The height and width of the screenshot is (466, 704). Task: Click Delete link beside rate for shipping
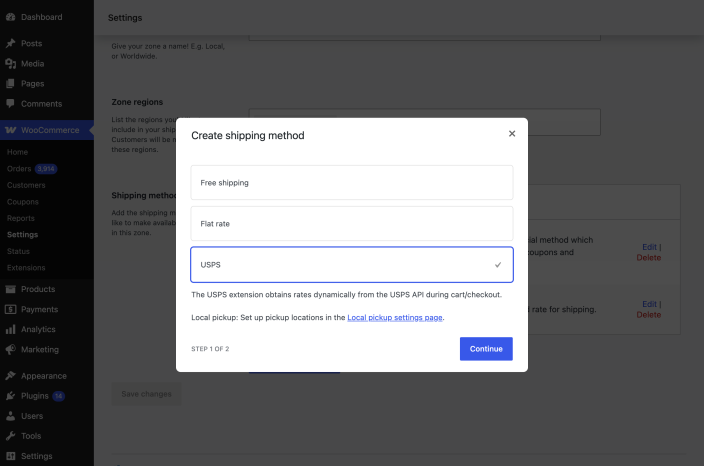pyautogui.click(x=649, y=315)
